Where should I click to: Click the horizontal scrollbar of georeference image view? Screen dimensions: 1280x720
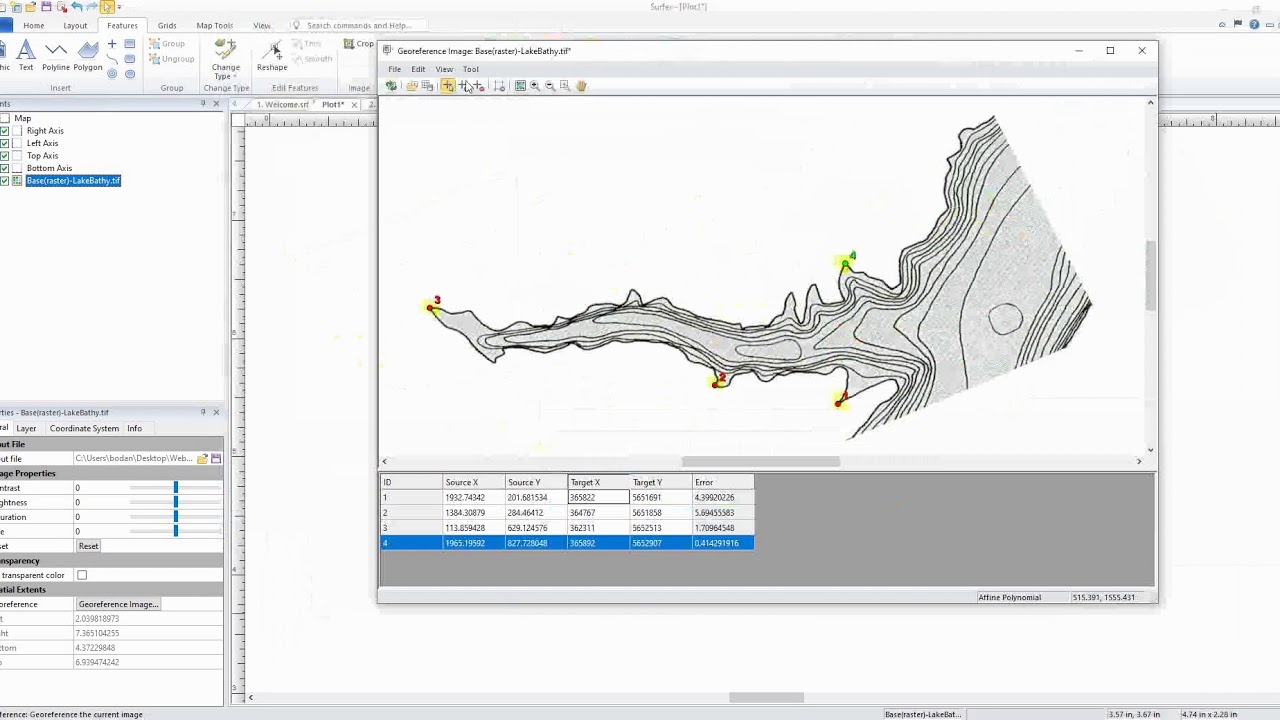tap(761, 461)
